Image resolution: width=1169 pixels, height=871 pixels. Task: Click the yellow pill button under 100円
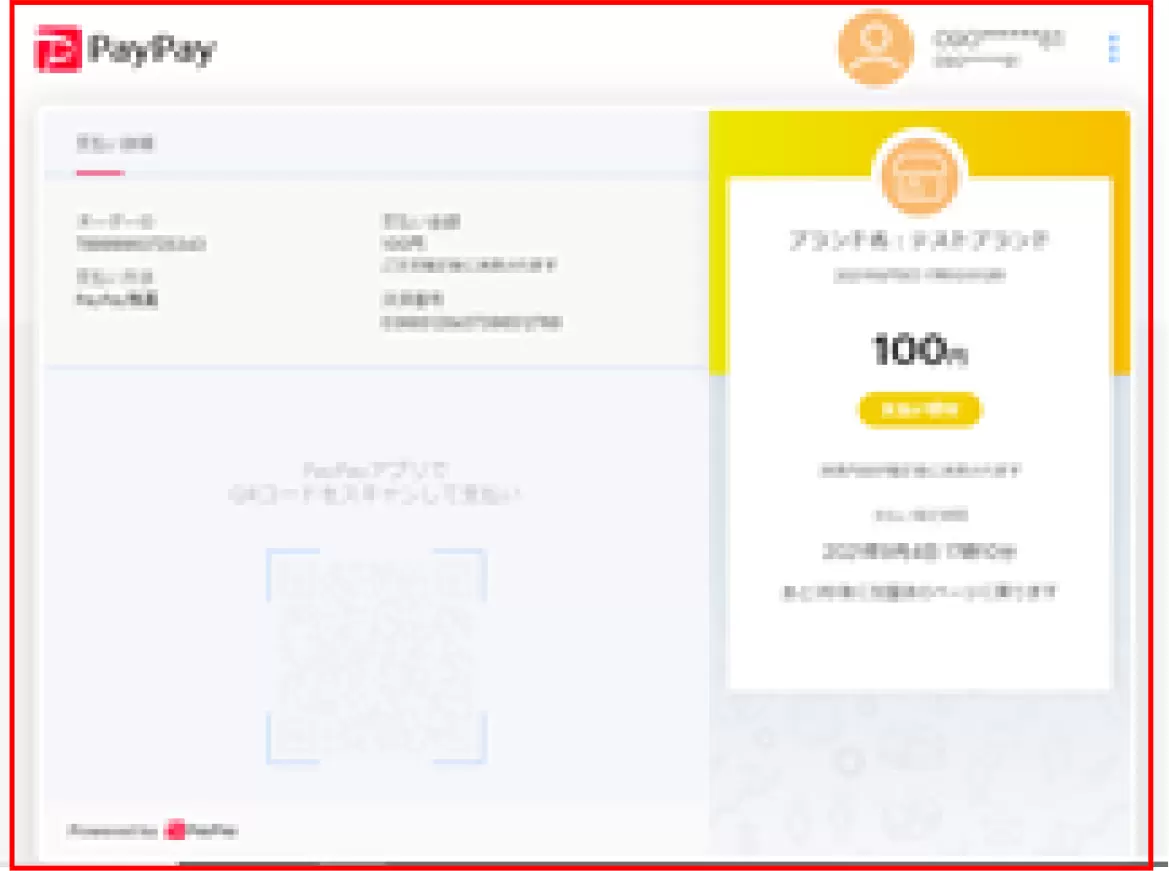click(920, 409)
